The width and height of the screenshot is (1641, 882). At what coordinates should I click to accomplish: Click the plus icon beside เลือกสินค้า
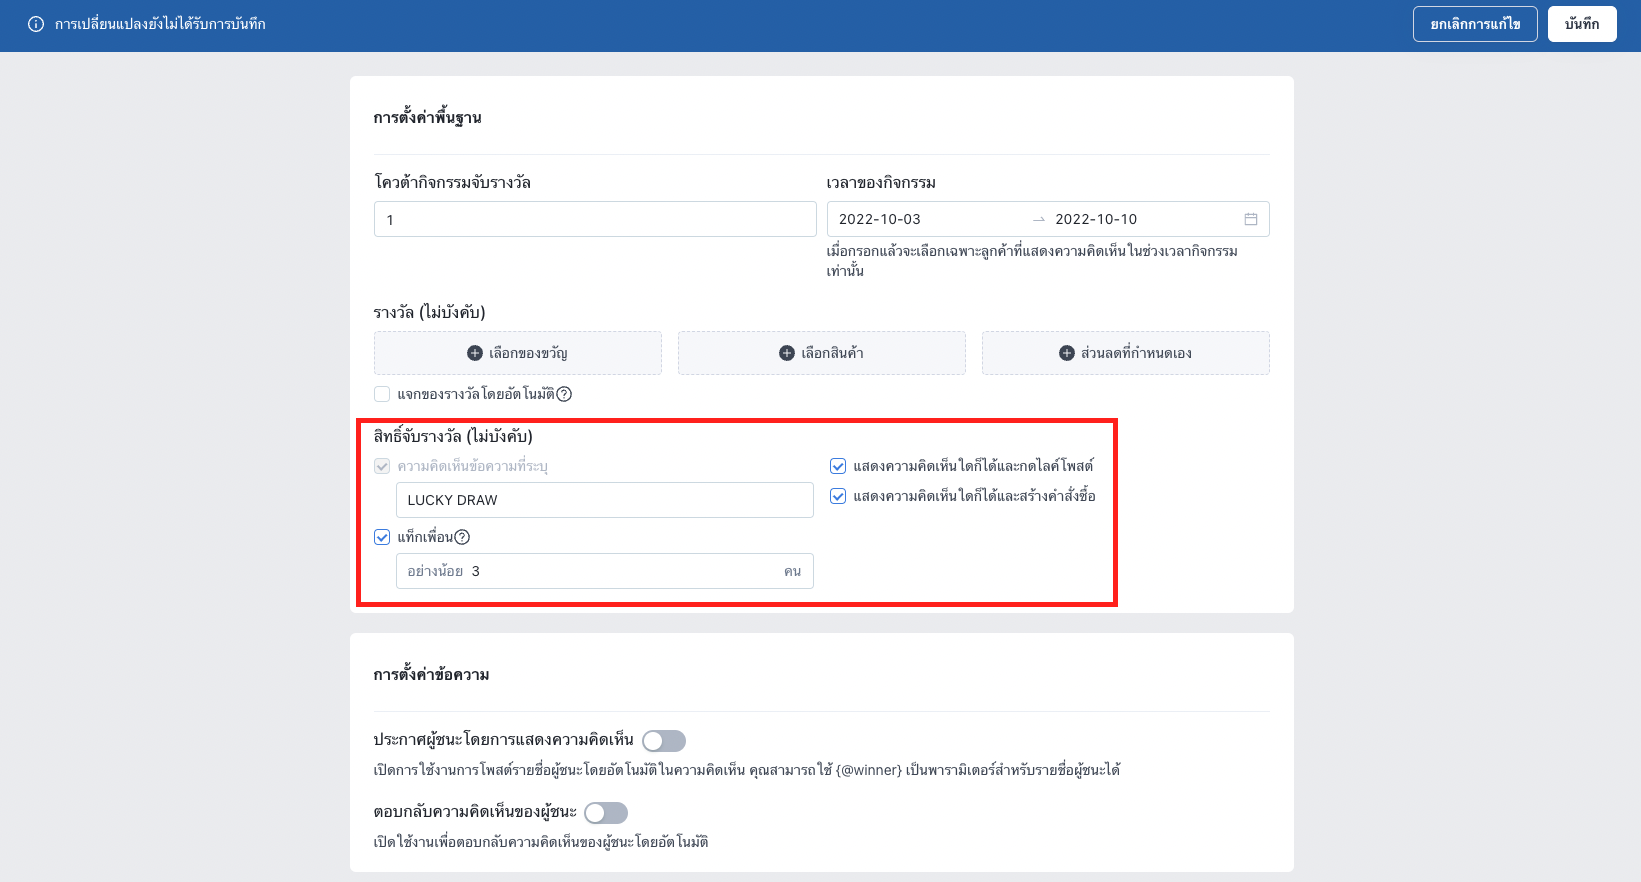tap(787, 353)
